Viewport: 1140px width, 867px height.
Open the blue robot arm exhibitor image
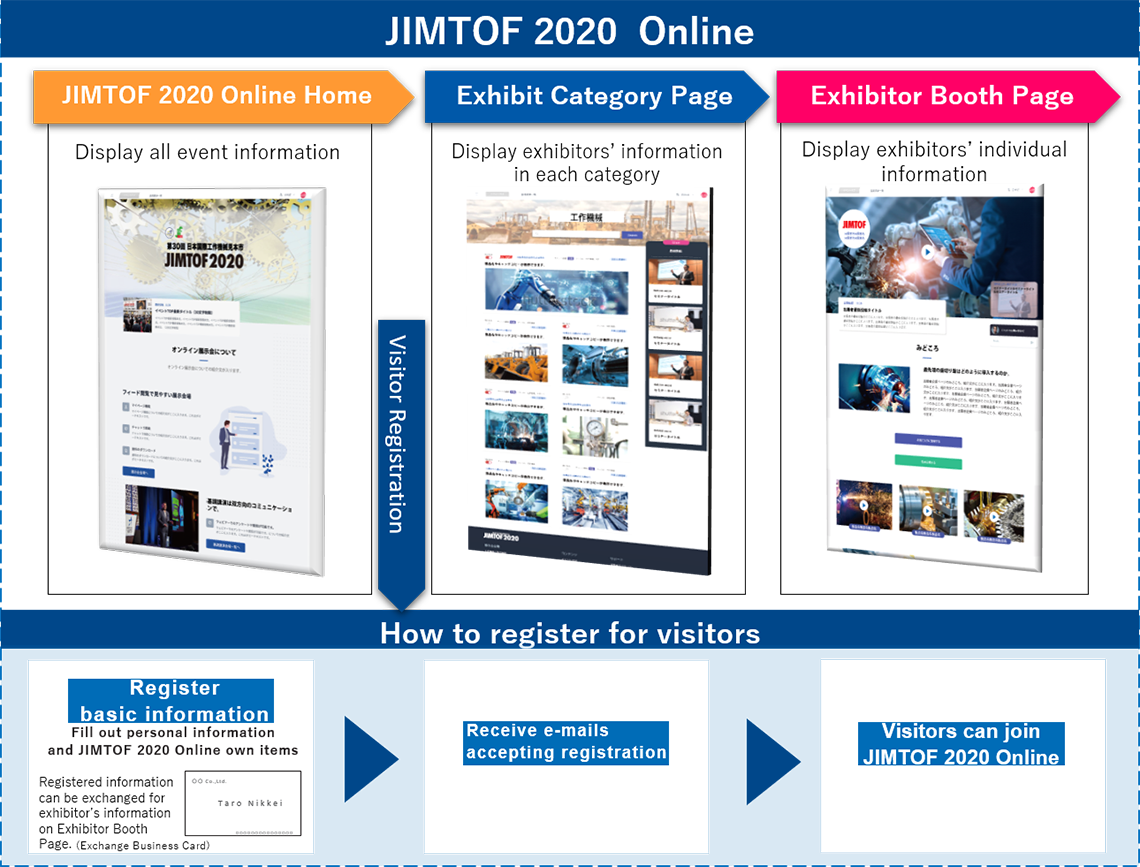point(556,292)
